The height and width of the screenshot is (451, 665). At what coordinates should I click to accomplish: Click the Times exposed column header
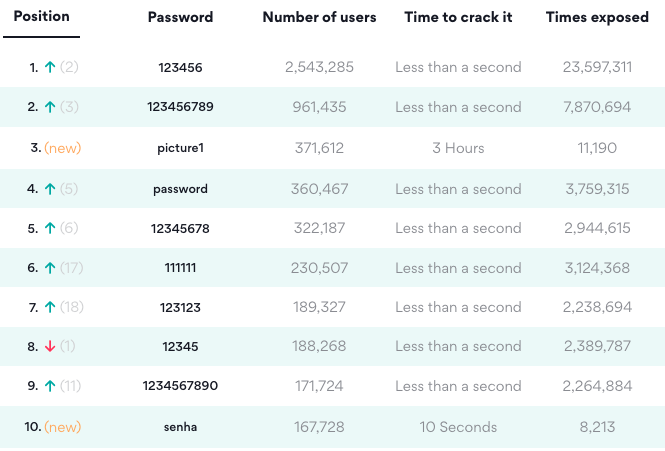click(x=597, y=17)
